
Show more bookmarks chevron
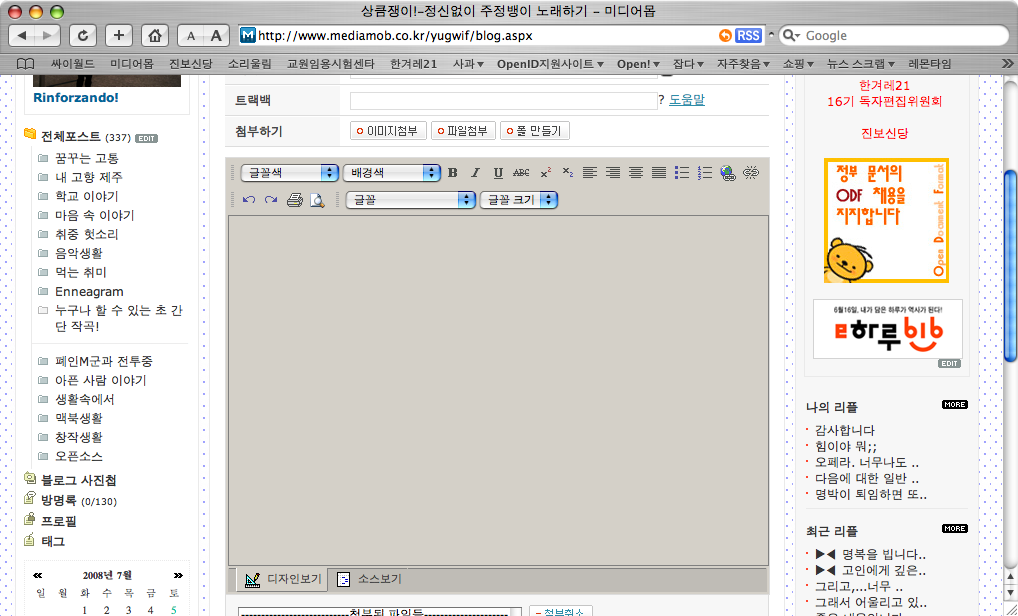[x=1007, y=64]
